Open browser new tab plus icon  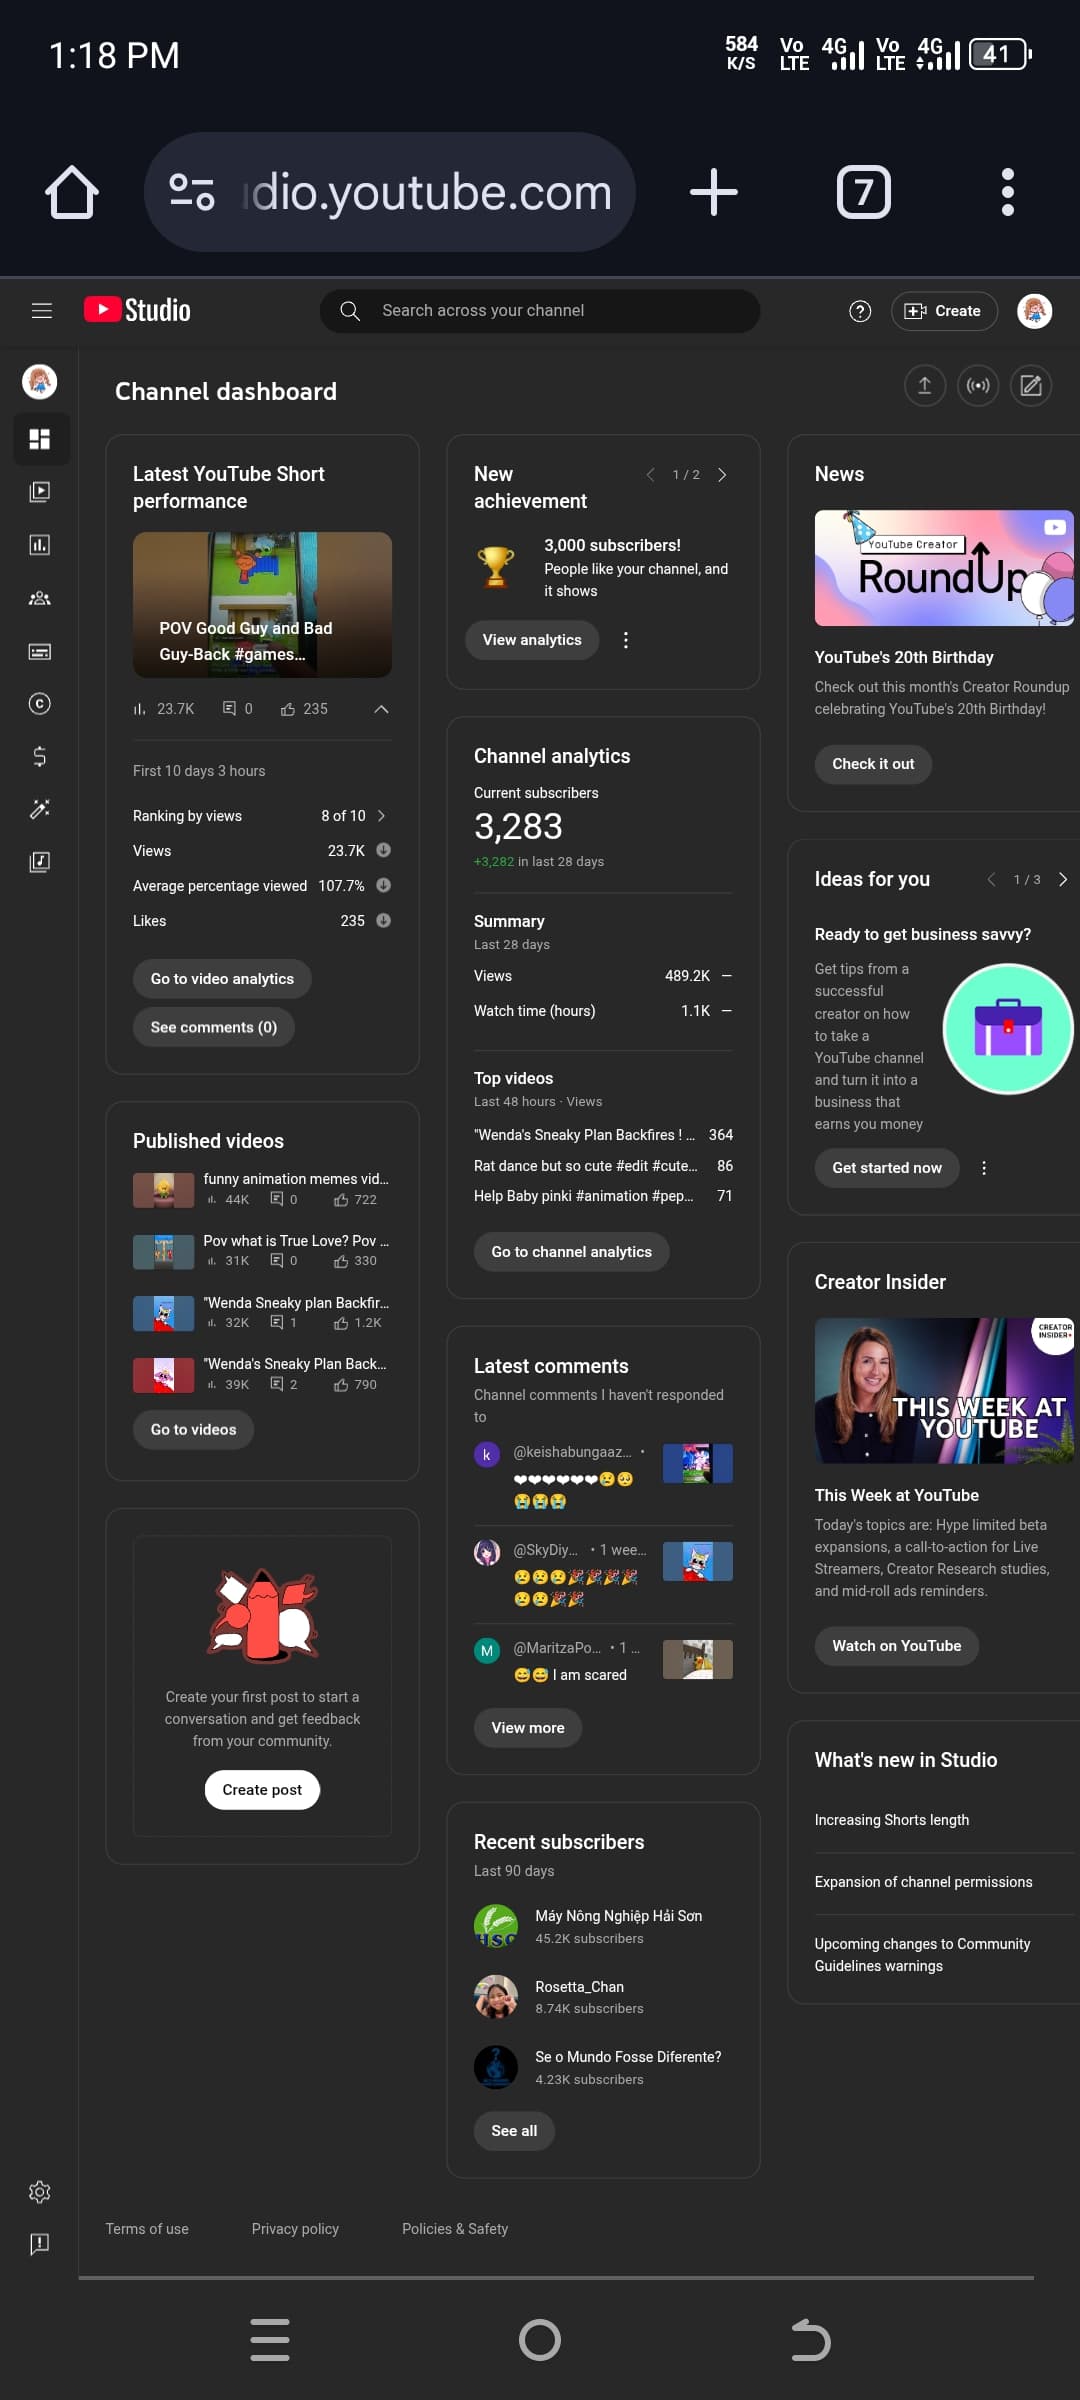tap(714, 192)
